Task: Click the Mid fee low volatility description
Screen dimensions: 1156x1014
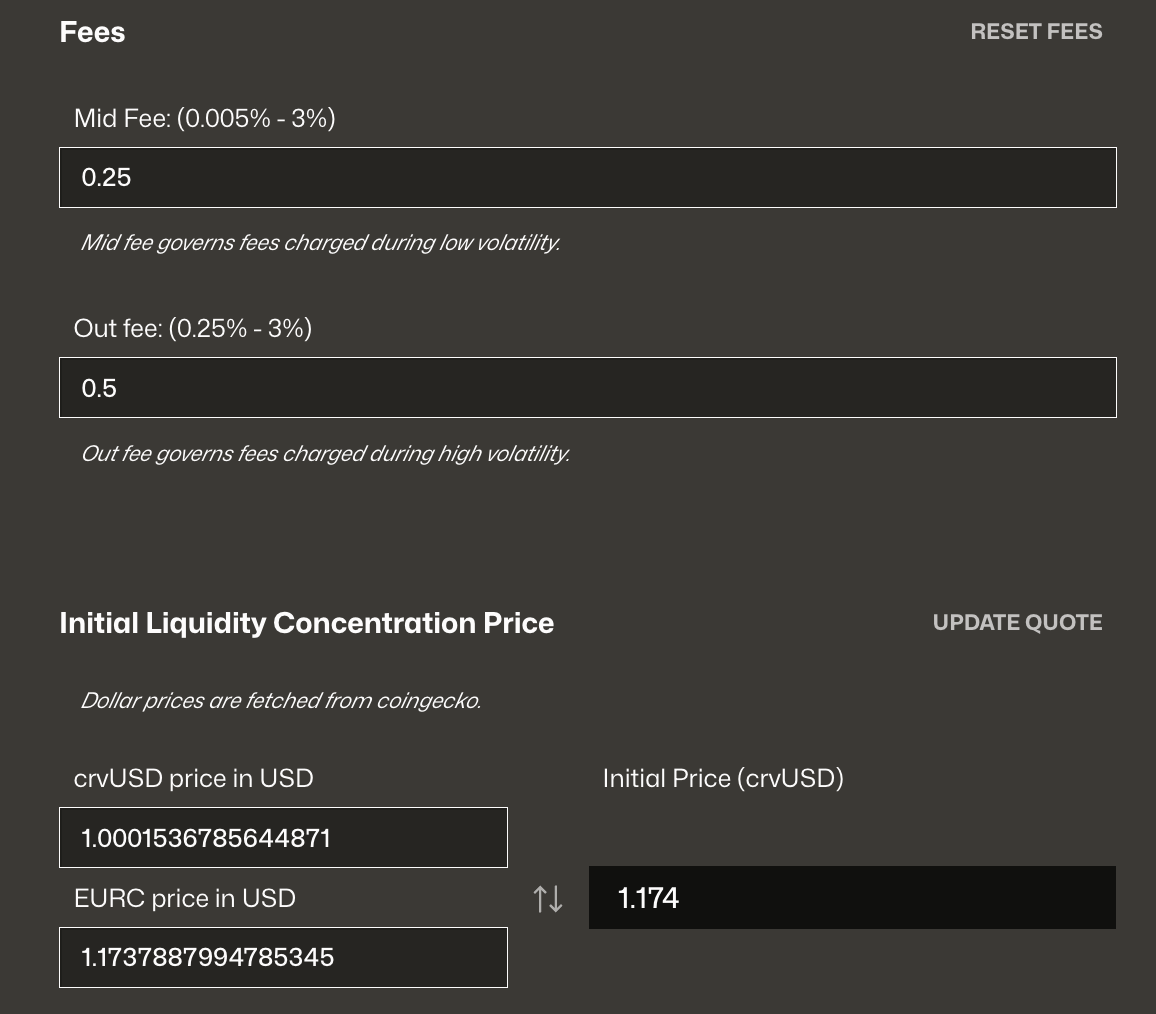Action: coord(320,243)
